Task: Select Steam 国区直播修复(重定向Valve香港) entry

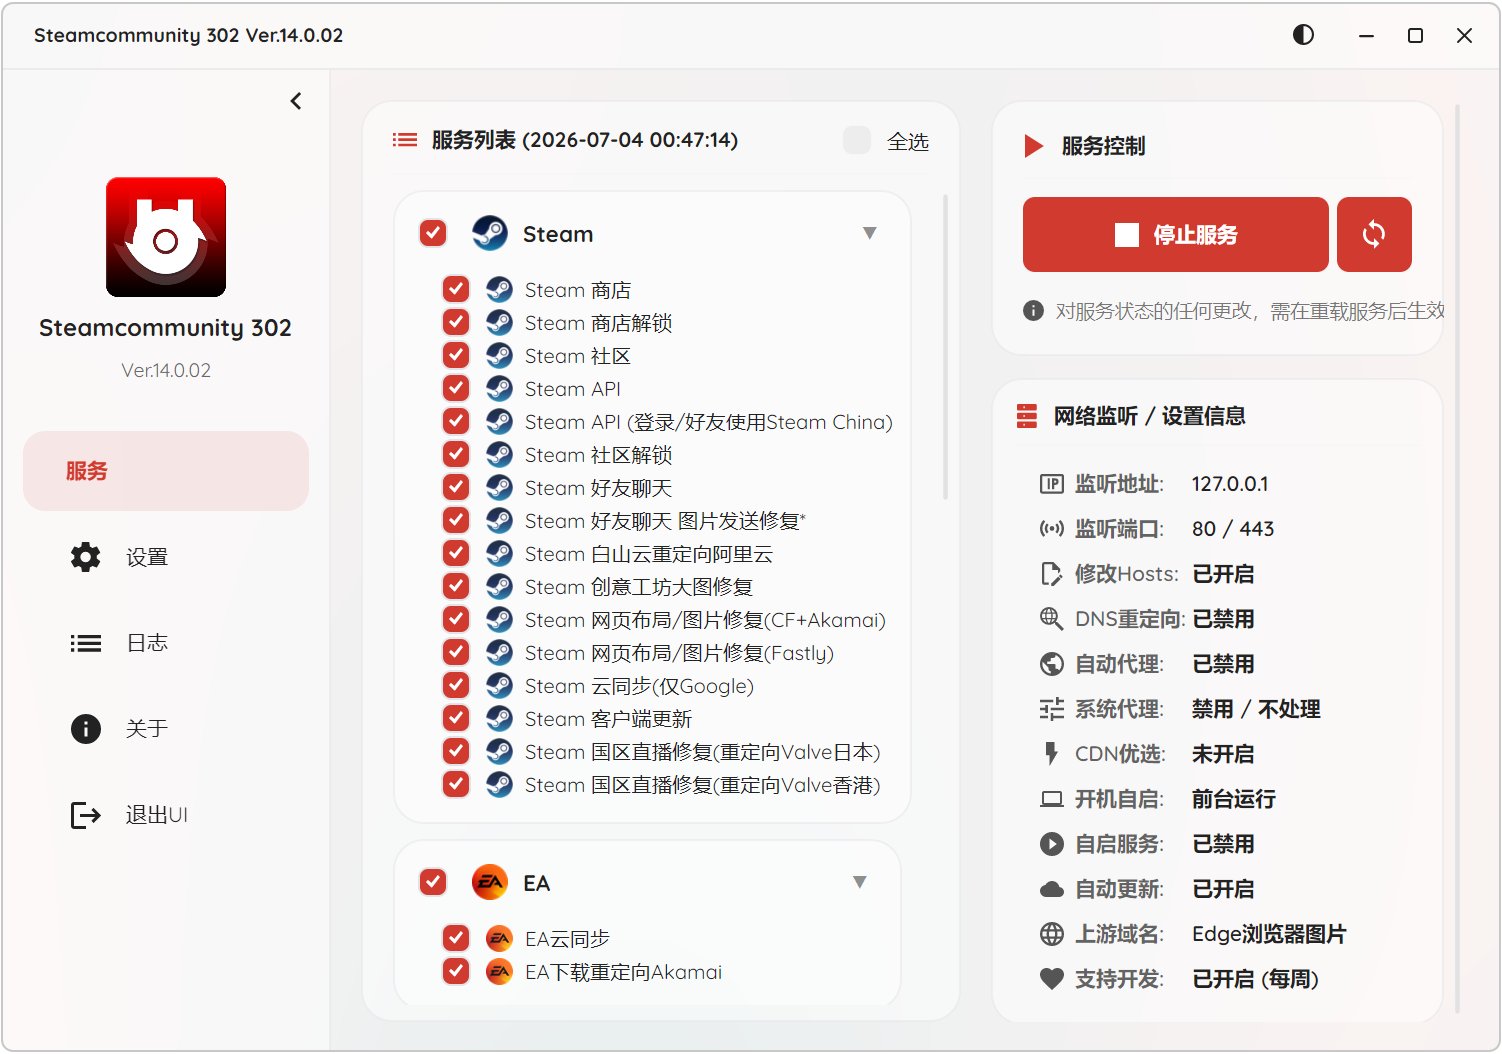Action: 702,785
